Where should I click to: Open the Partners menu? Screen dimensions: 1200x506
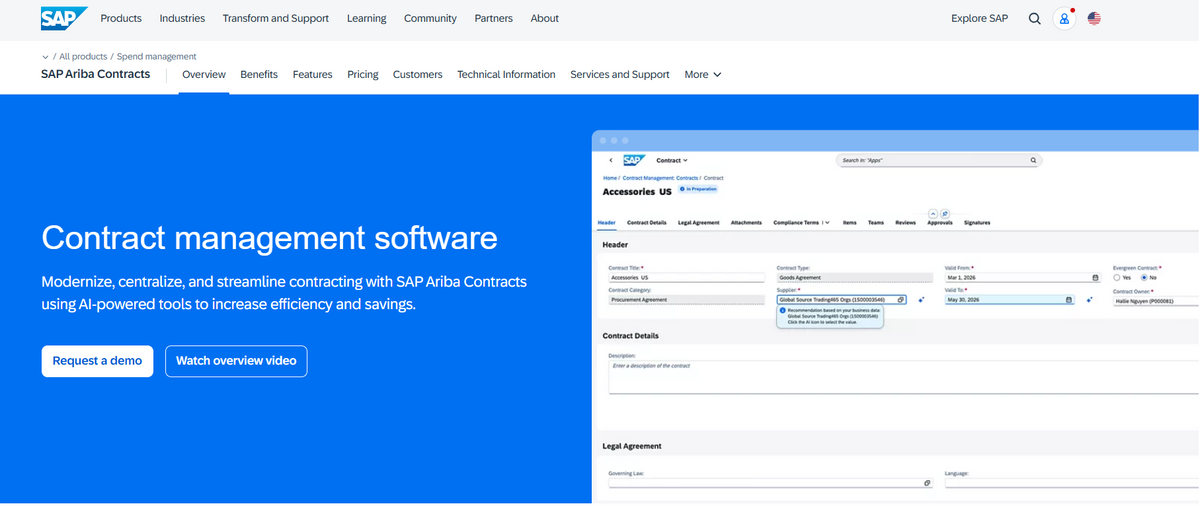pyautogui.click(x=494, y=18)
